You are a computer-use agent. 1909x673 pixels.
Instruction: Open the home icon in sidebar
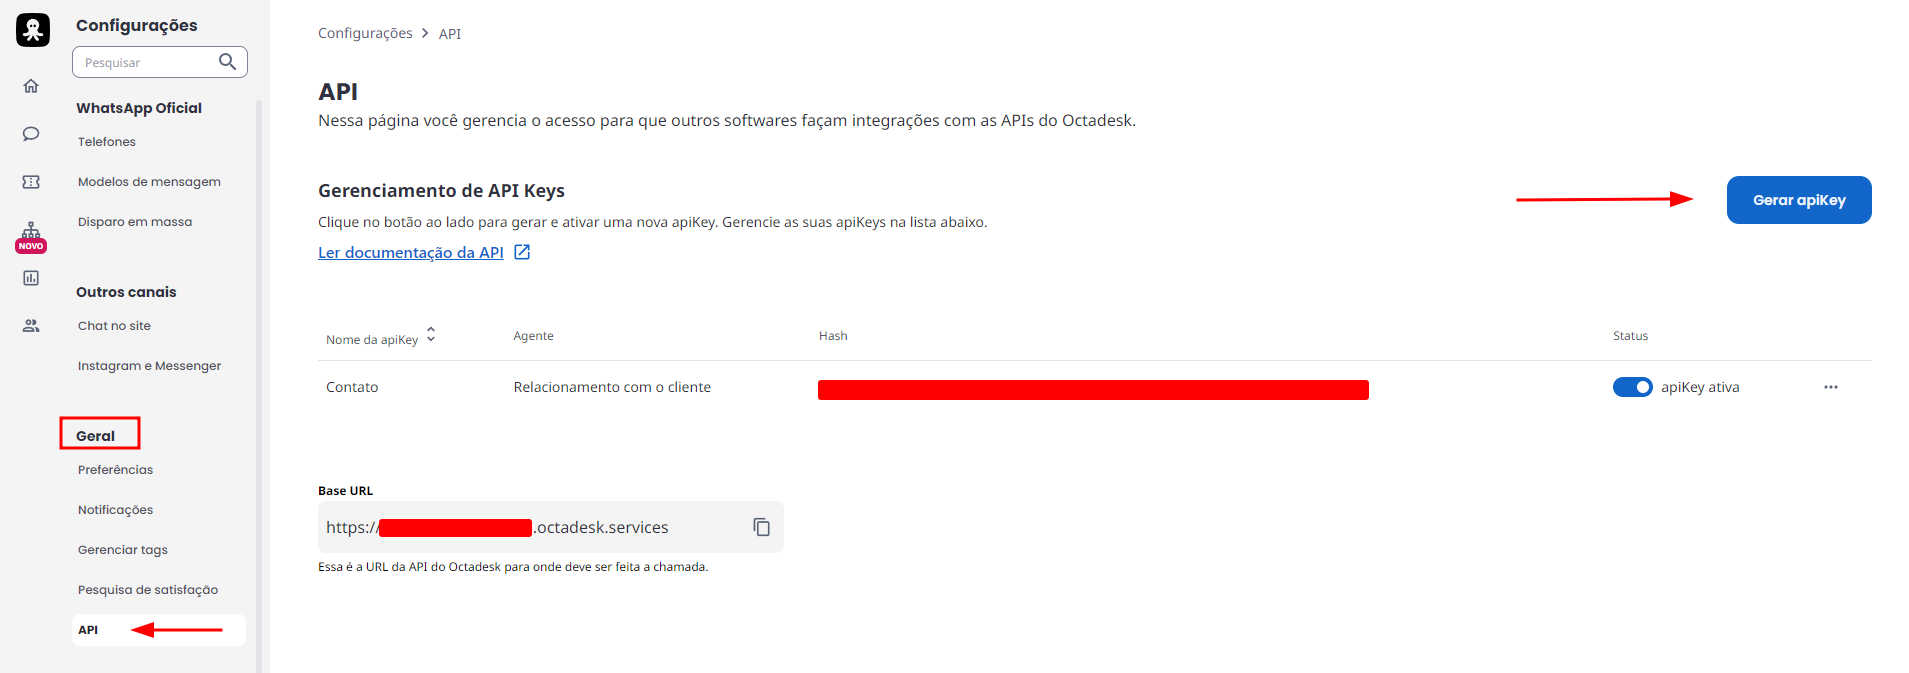pos(31,86)
